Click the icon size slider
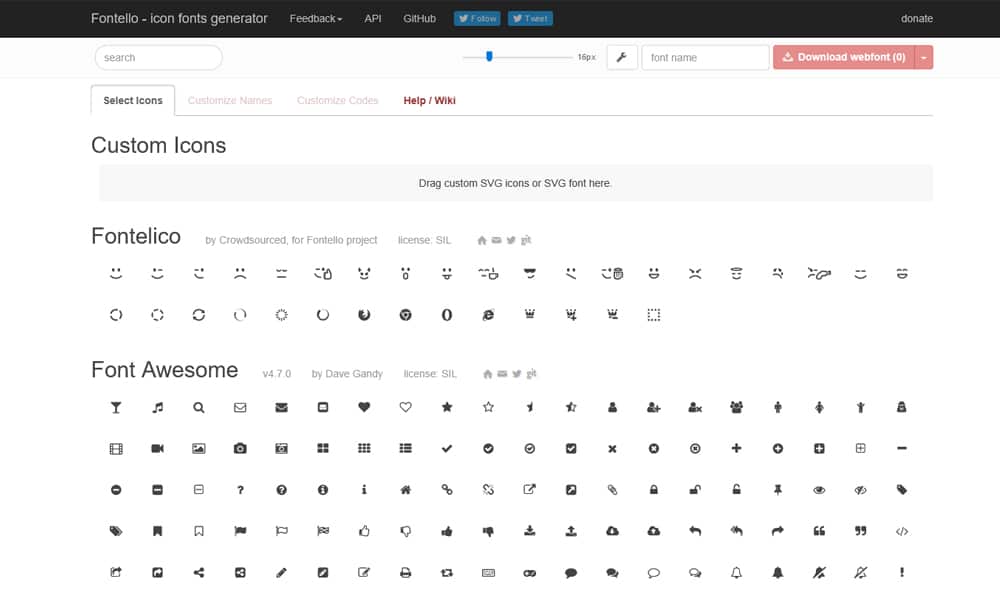 click(x=489, y=57)
